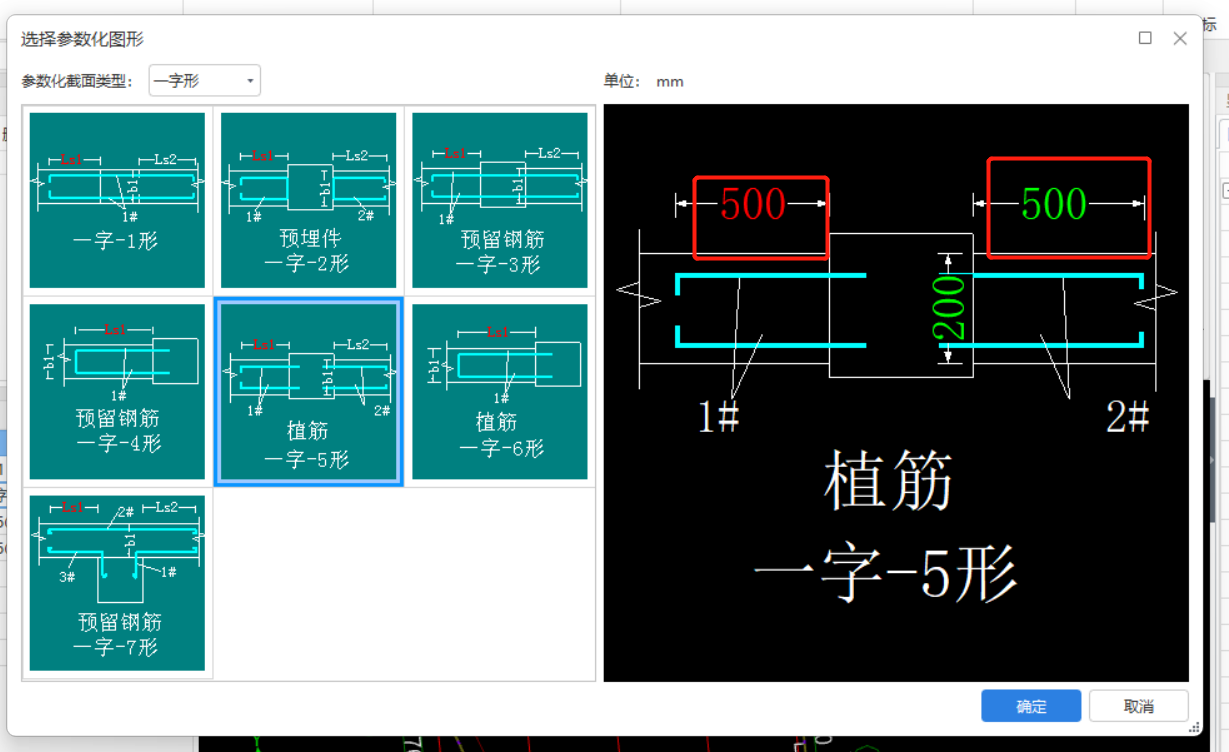Edit the red 500 dimension value in the preview

point(753,204)
